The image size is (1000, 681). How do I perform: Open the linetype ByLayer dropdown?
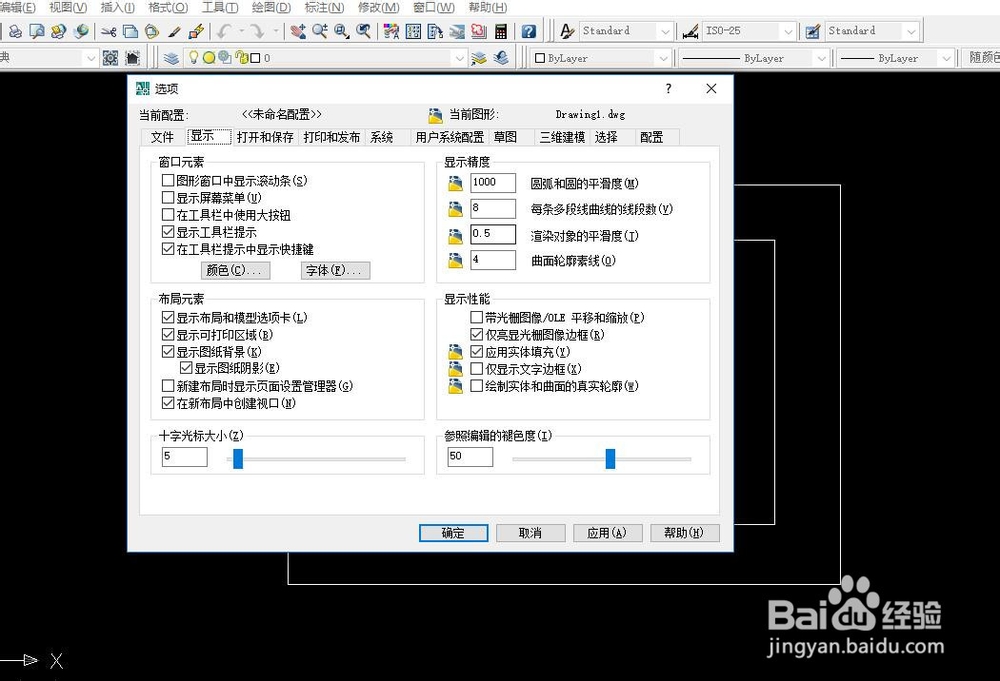(821, 58)
